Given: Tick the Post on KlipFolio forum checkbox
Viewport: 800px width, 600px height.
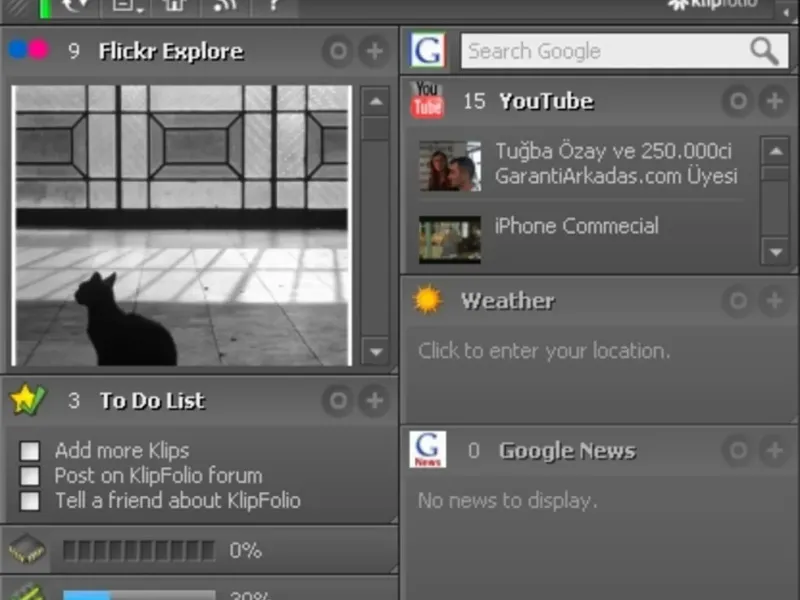Looking at the screenshot, I should pos(30,476).
